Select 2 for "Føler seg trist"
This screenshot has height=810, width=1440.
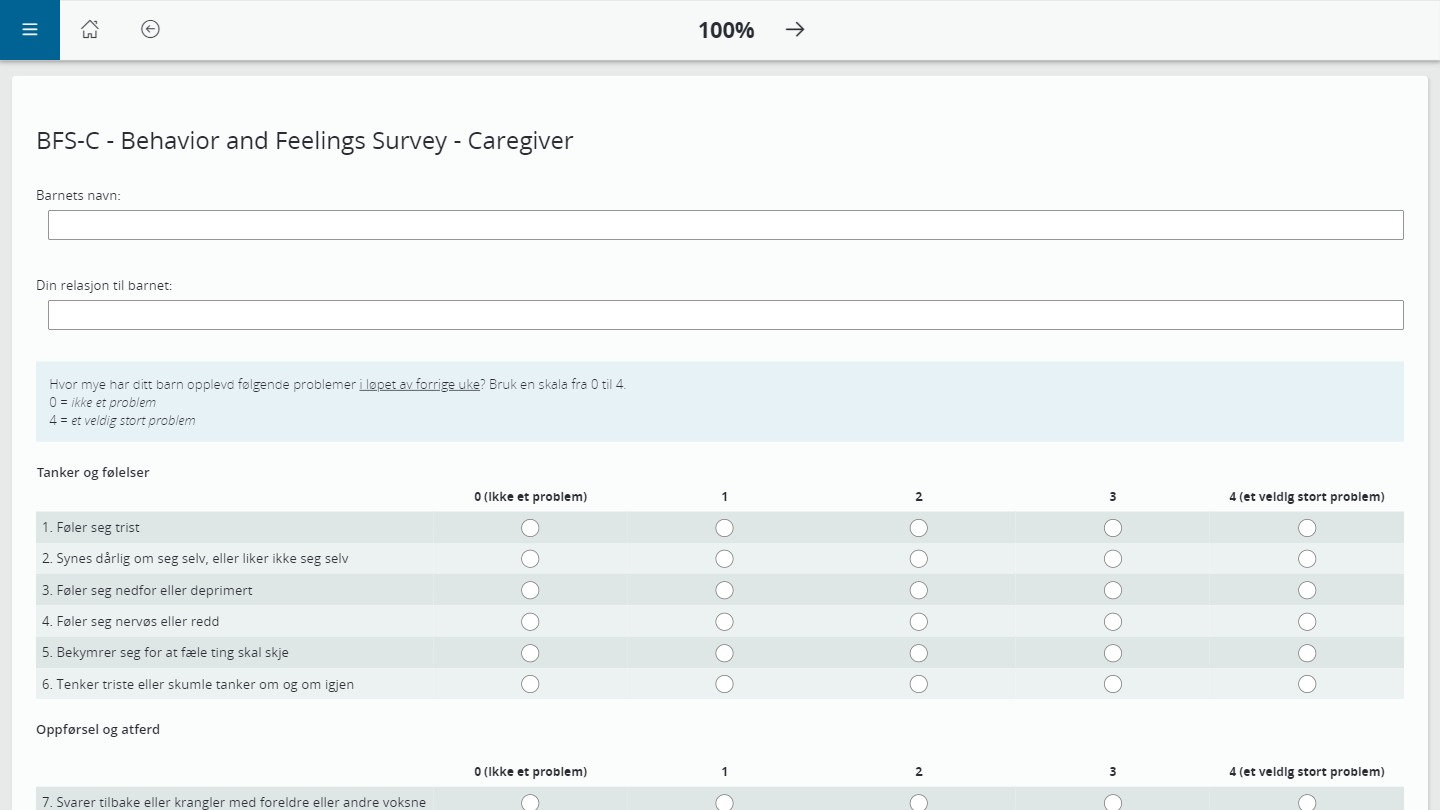918,527
